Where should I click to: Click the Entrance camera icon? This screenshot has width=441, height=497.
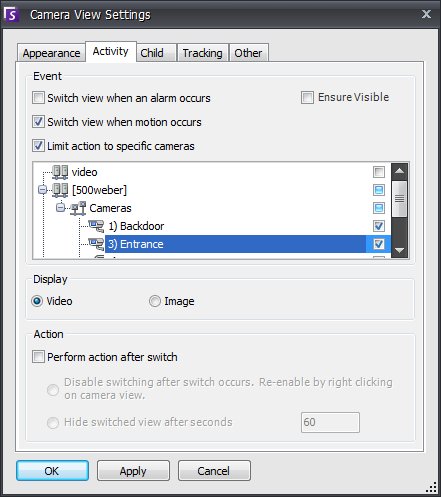pyautogui.click(x=96, y=244)
